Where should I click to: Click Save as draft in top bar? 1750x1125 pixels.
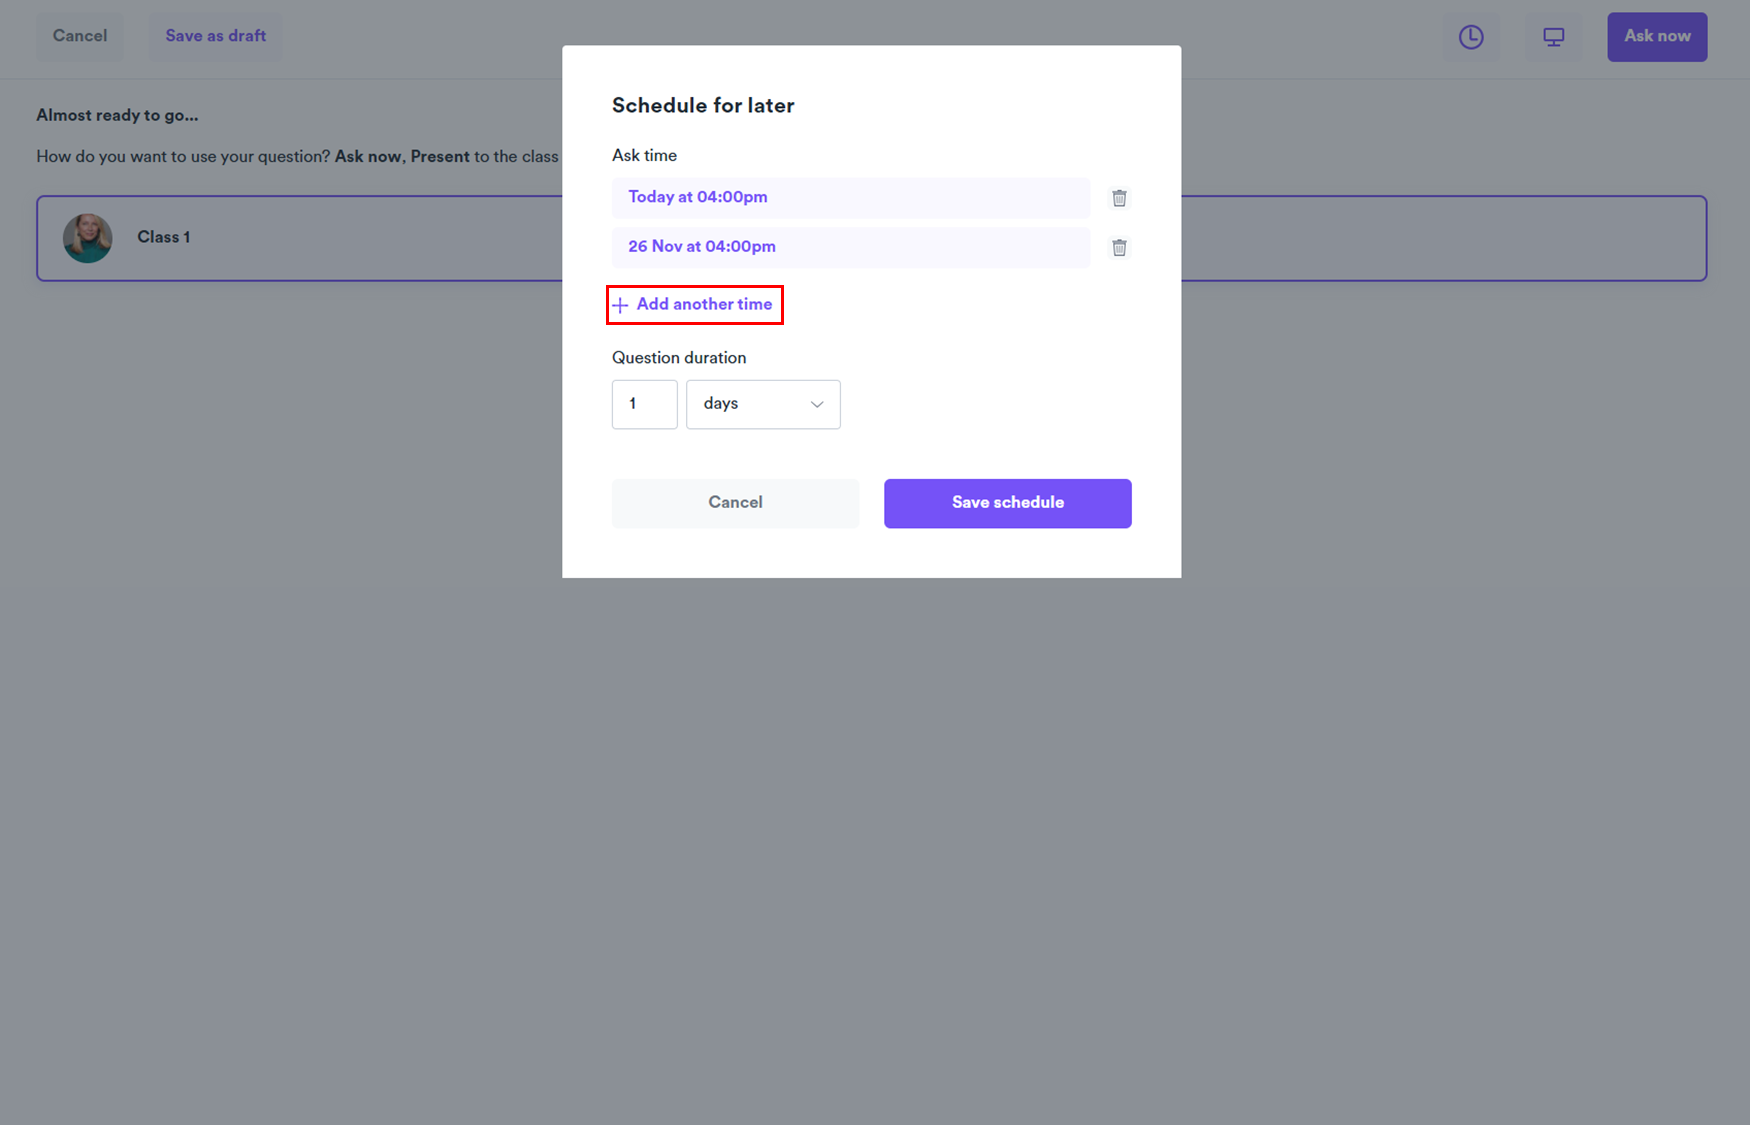[215, 37]
